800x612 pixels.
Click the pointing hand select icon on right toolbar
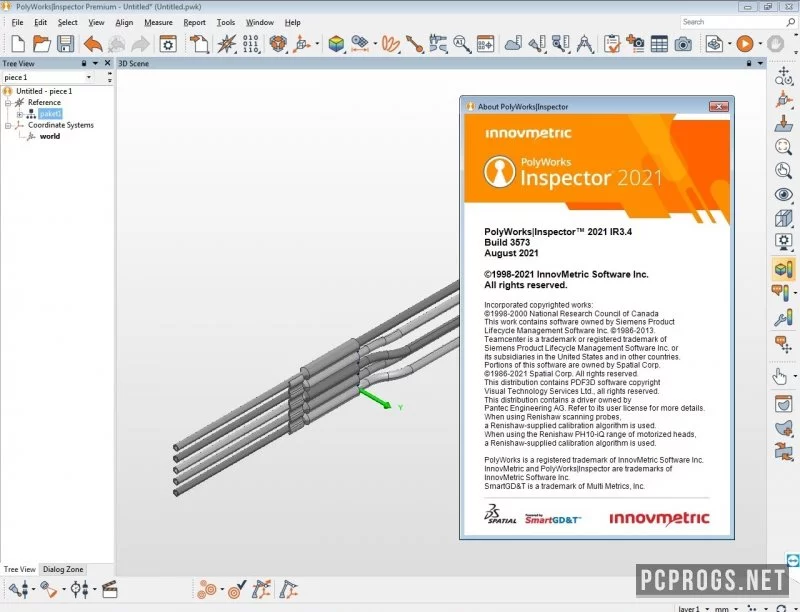(780, 376)
